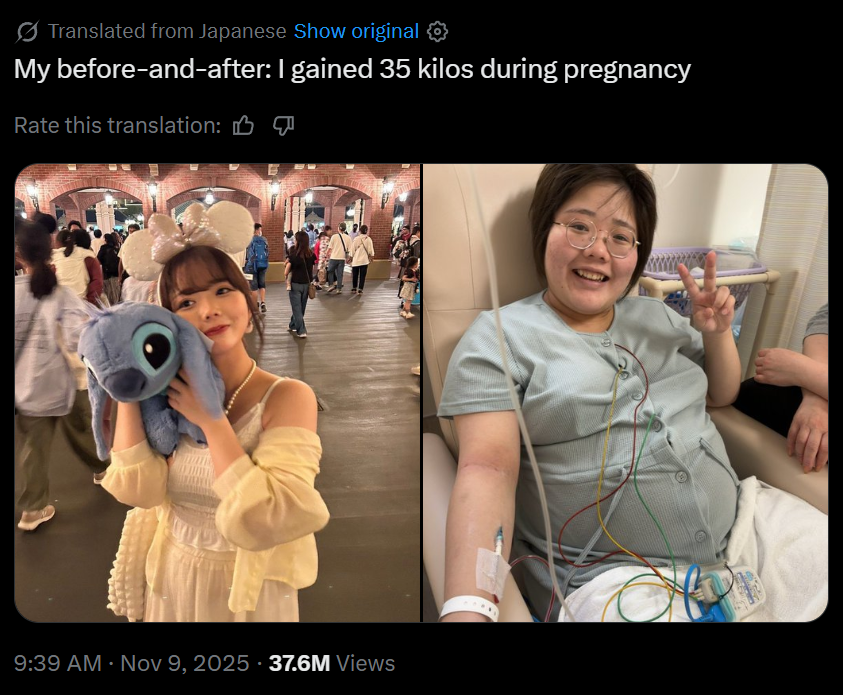Rate the translation with thumbs down
This screenshot has height=695, width=843.
(283, 126)
